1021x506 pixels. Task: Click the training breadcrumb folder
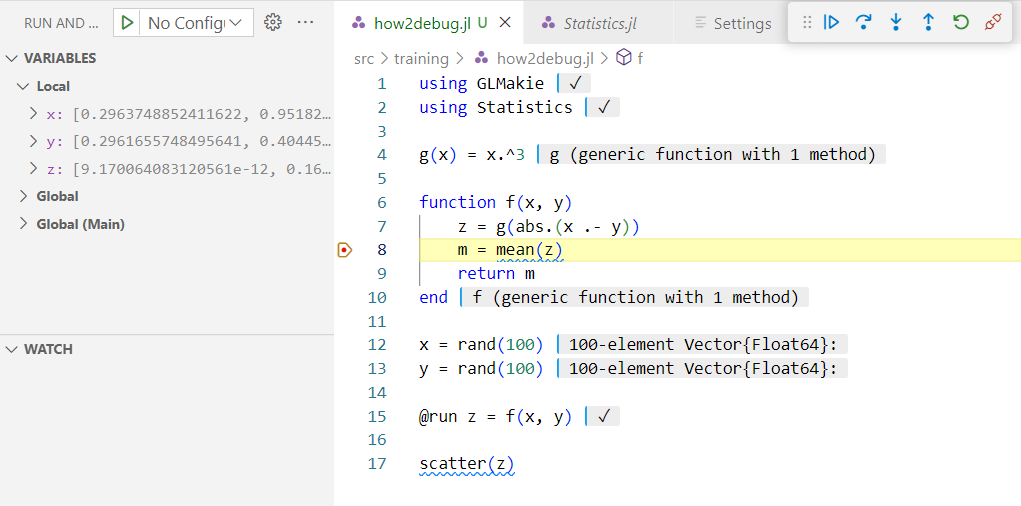421,59
